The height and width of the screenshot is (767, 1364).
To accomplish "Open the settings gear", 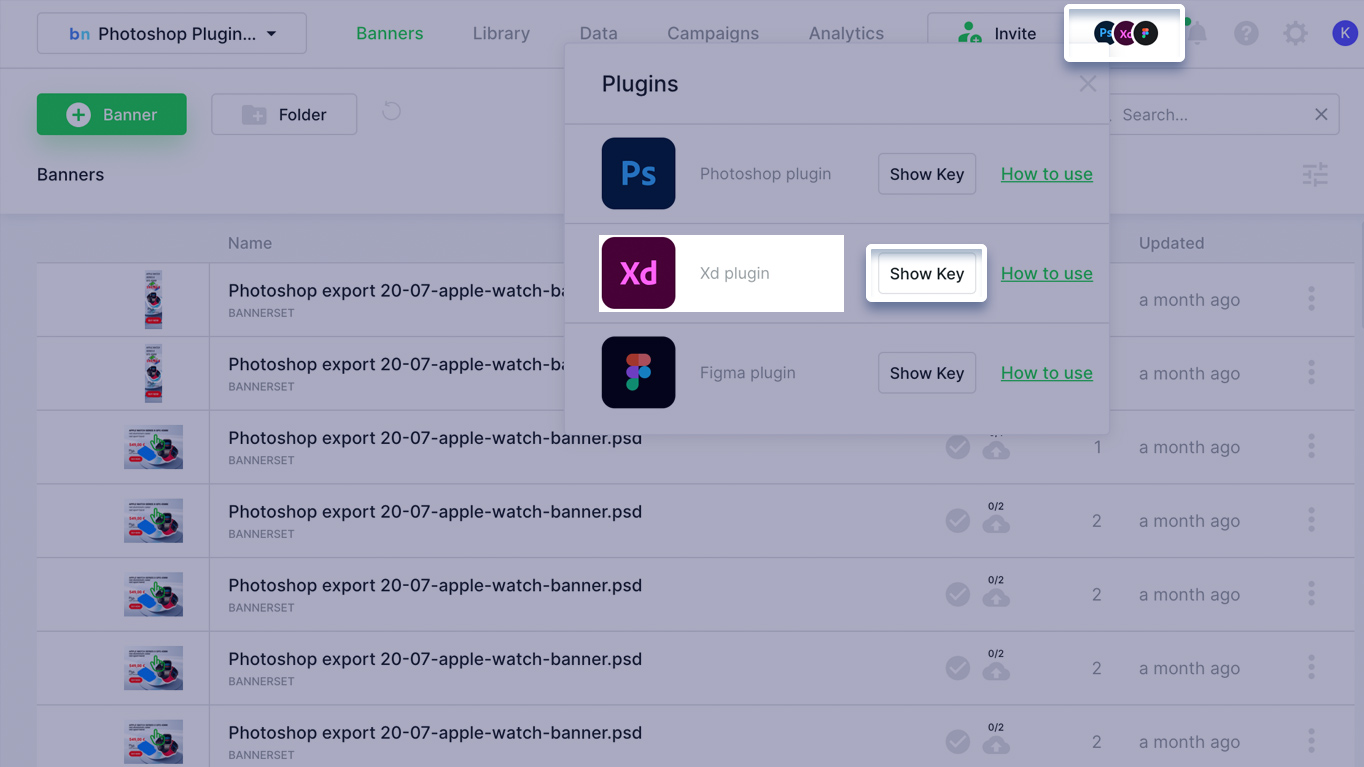I will coord(1295,34).
